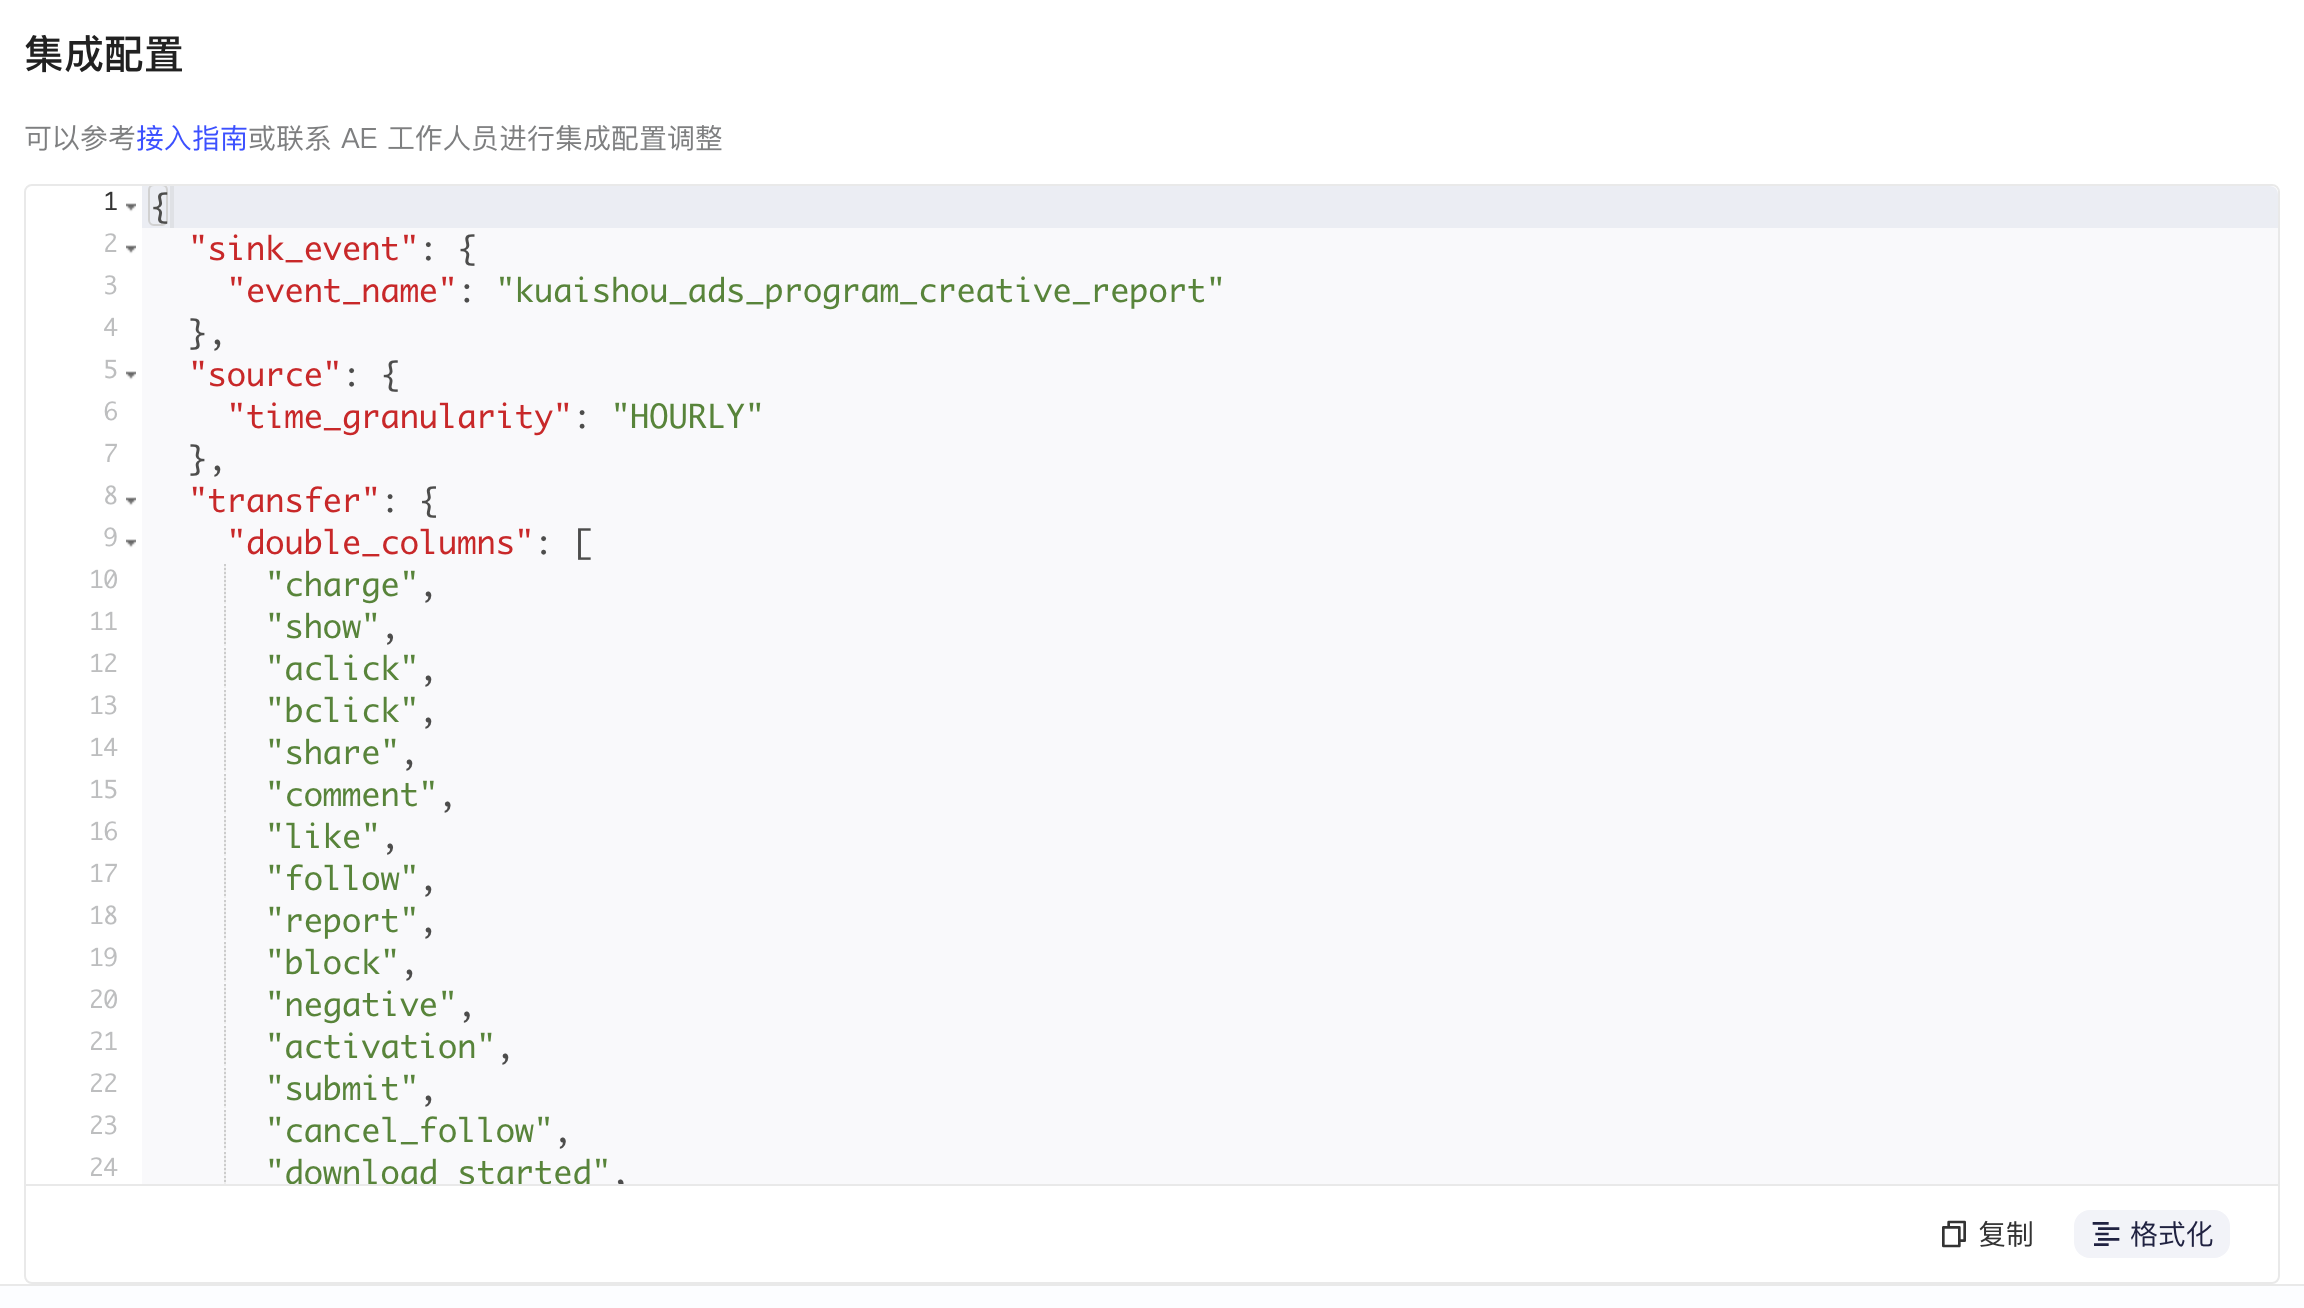The width and height of the screenshot is (2304, 1308).
Task: Collapse the double_columns array on line 9
Action: pos(131,542)
